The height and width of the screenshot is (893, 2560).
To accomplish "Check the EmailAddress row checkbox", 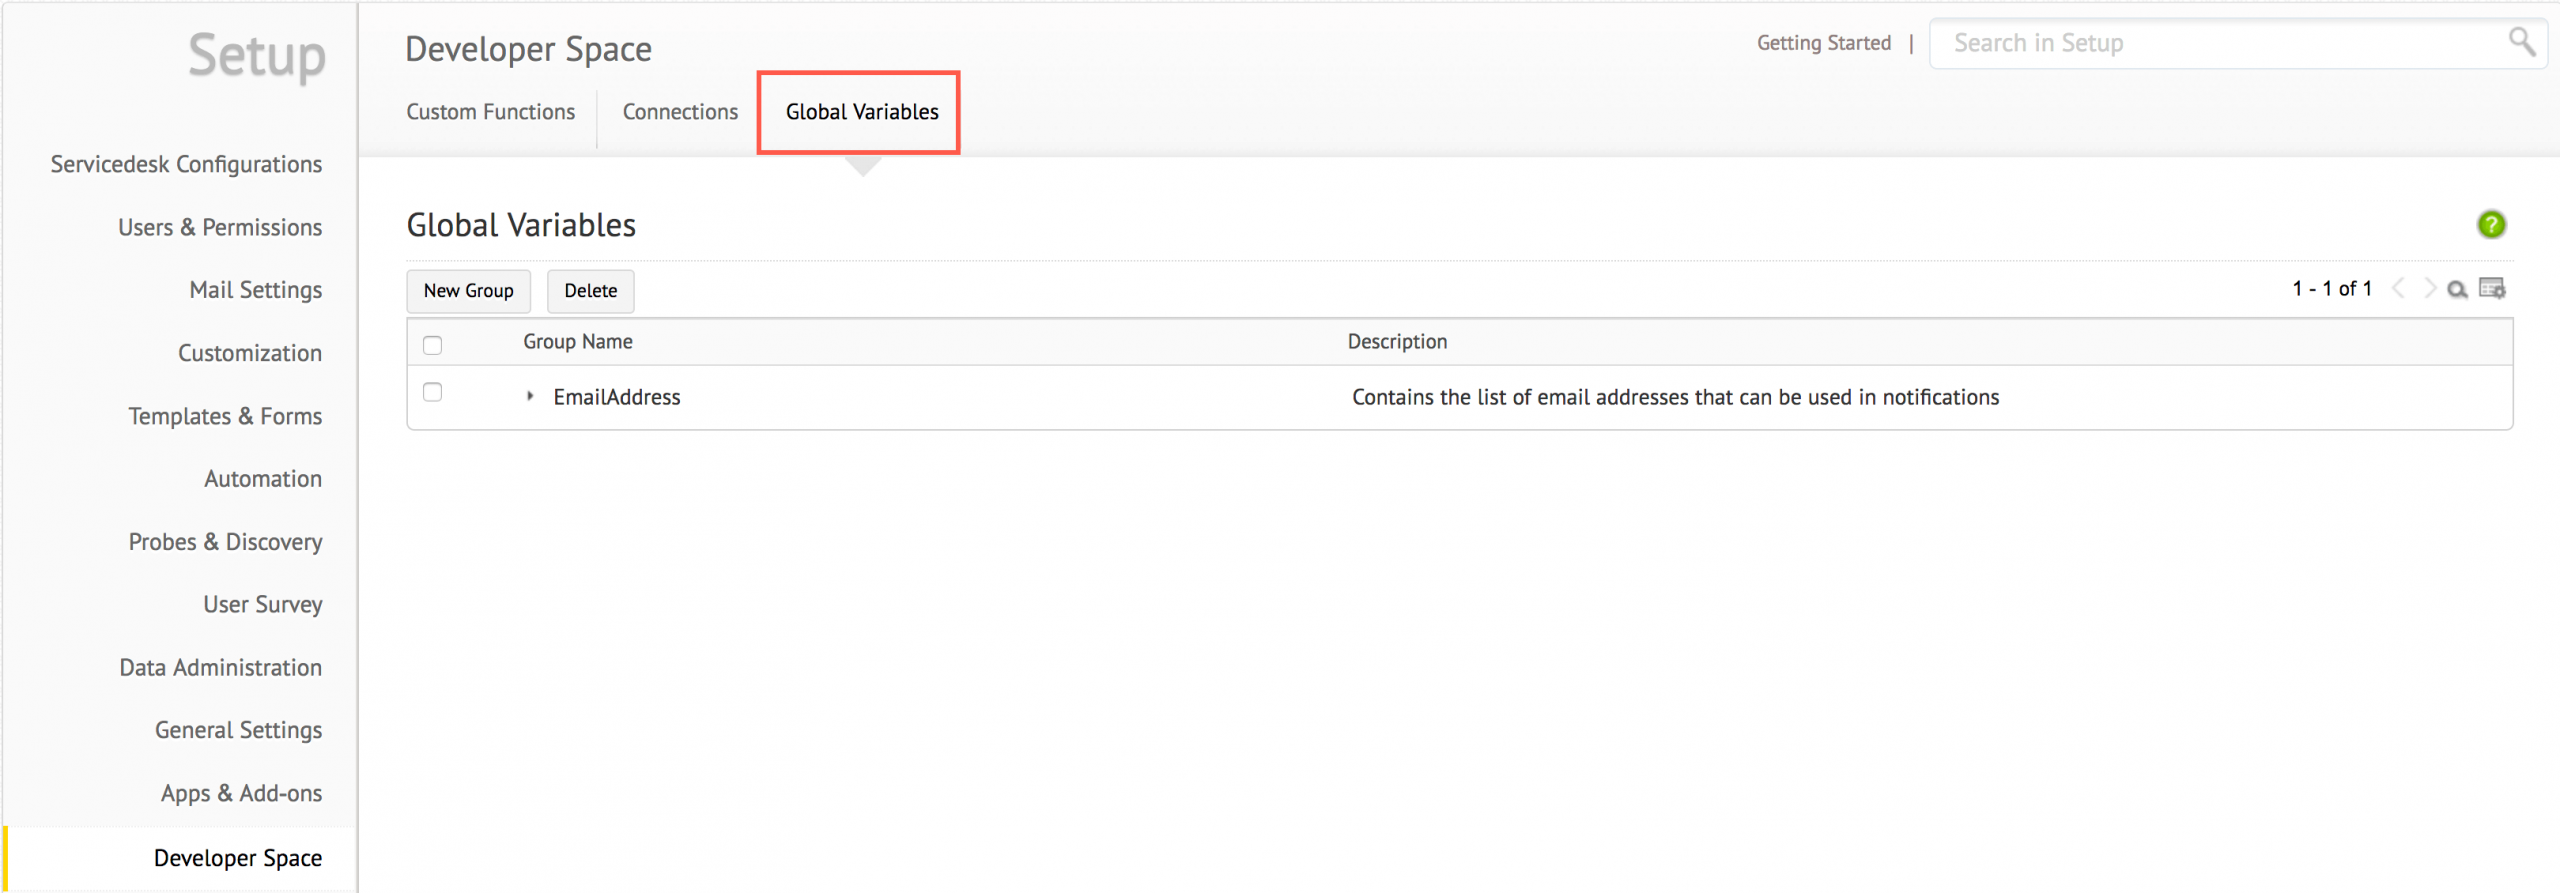I will click(x=432, y=392).
